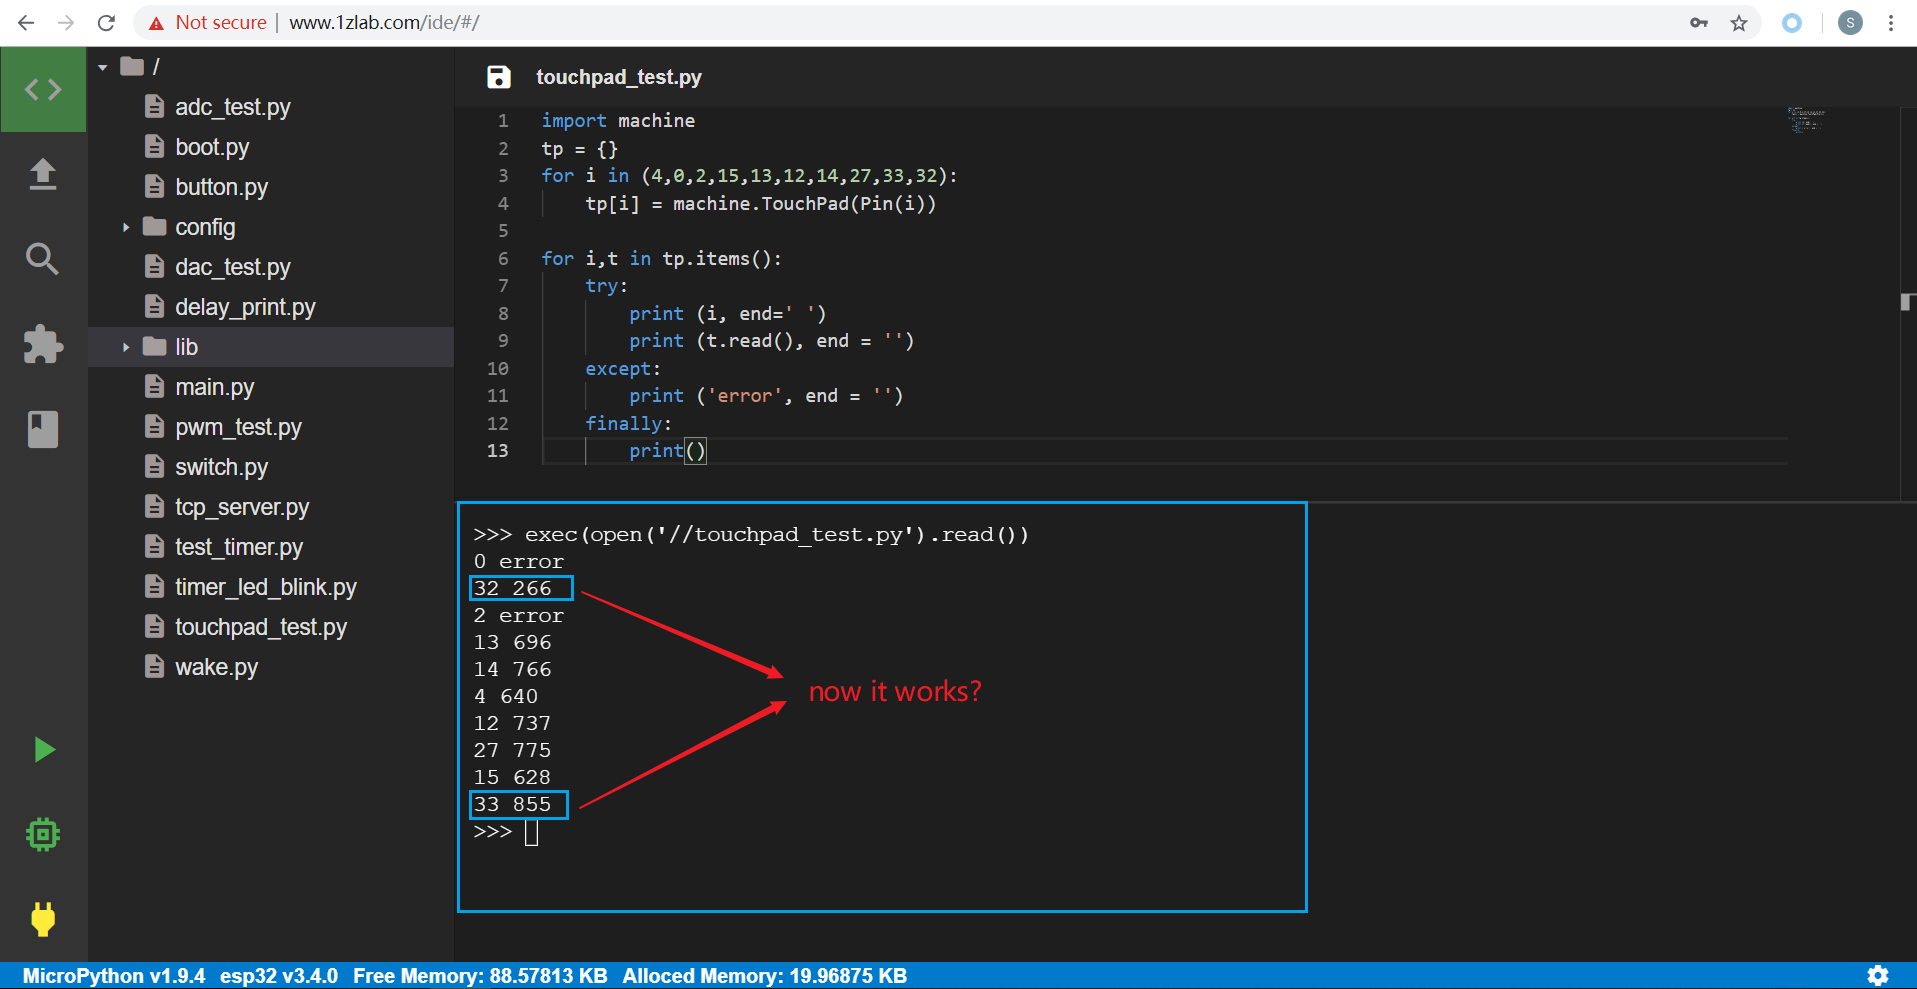
Task: Click the browser profile avatar
Action: coord(1849,22)
